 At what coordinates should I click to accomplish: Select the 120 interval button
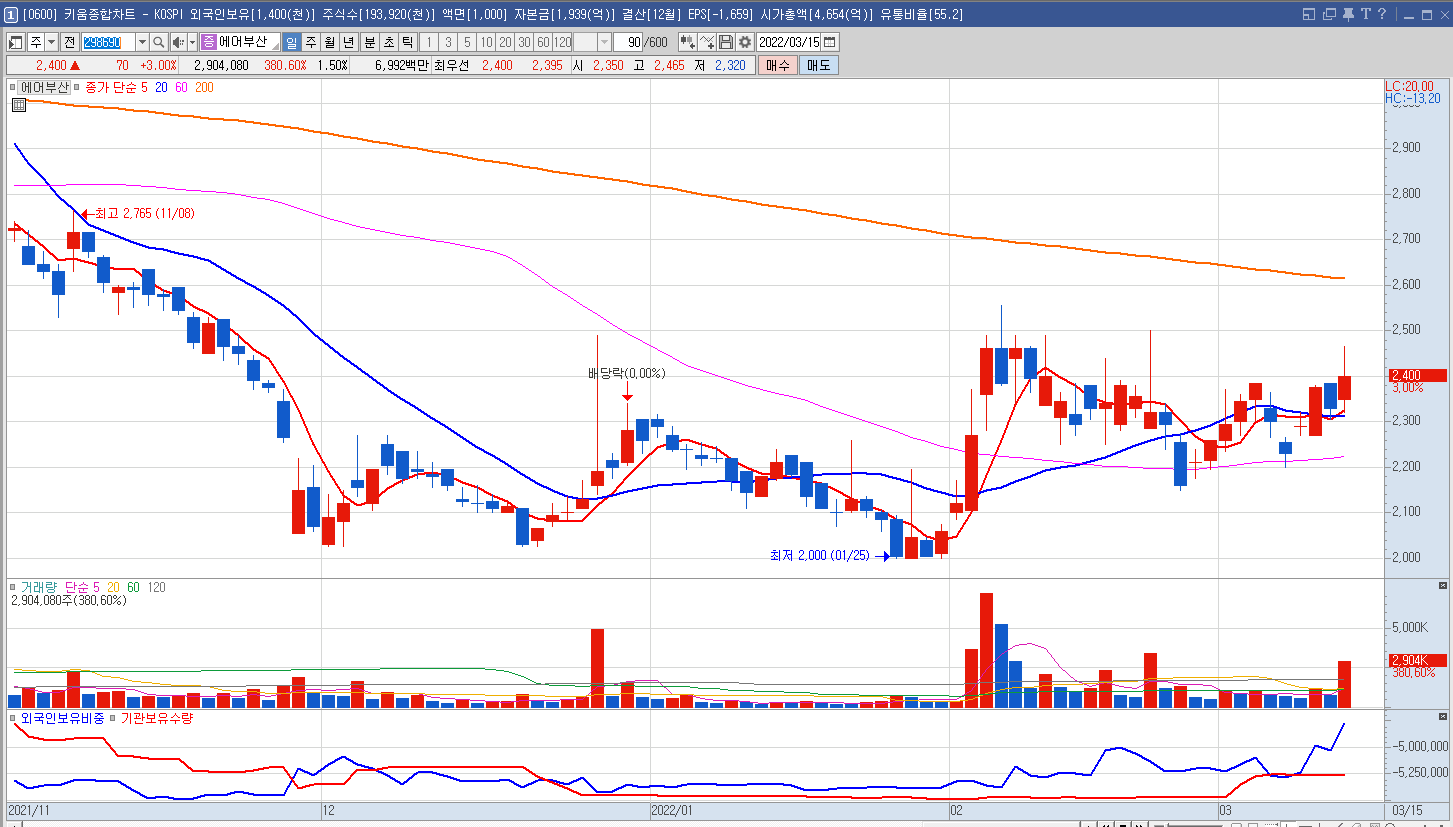pos(562,42)
